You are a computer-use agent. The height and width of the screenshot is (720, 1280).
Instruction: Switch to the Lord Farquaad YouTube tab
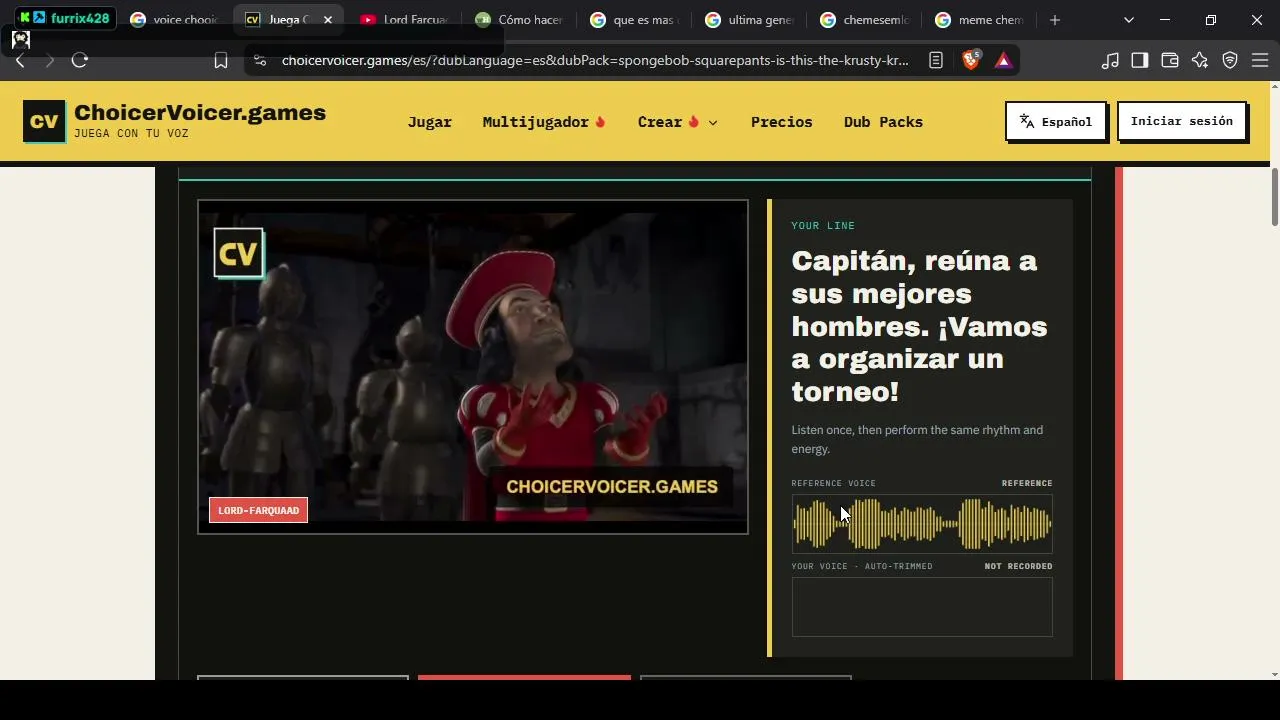pos(405,20)
